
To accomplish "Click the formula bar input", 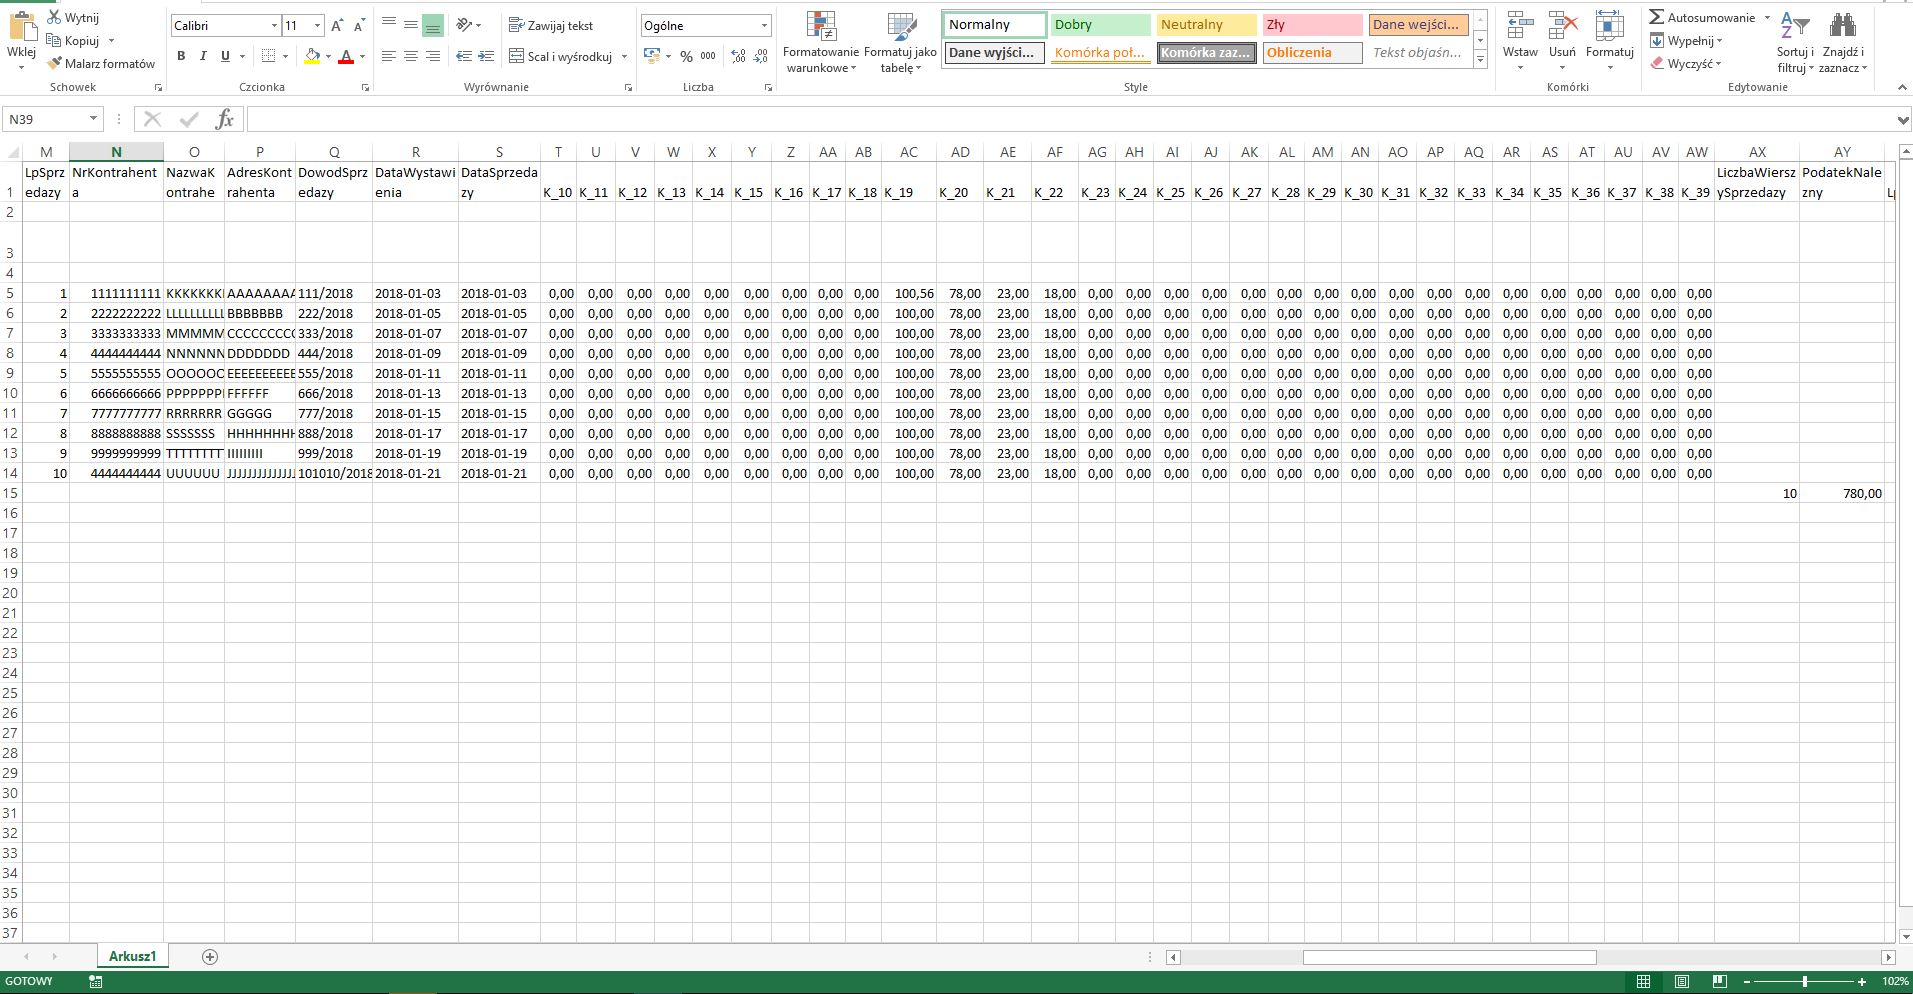I will (1070, 120).
